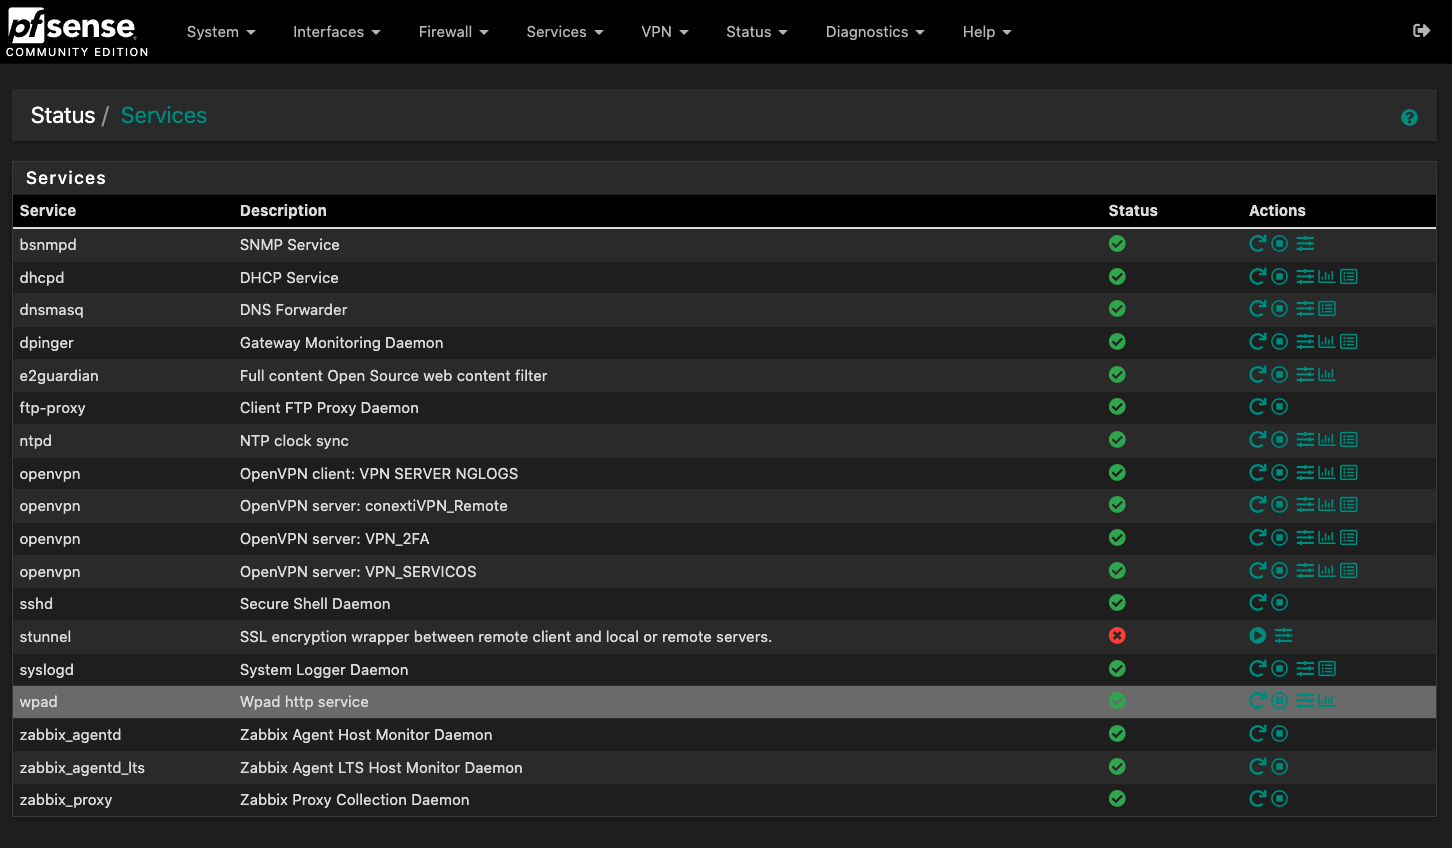1452x848 pixels.
Task: Open stunnel related settings icon
Action: (x=1284, y=635)
